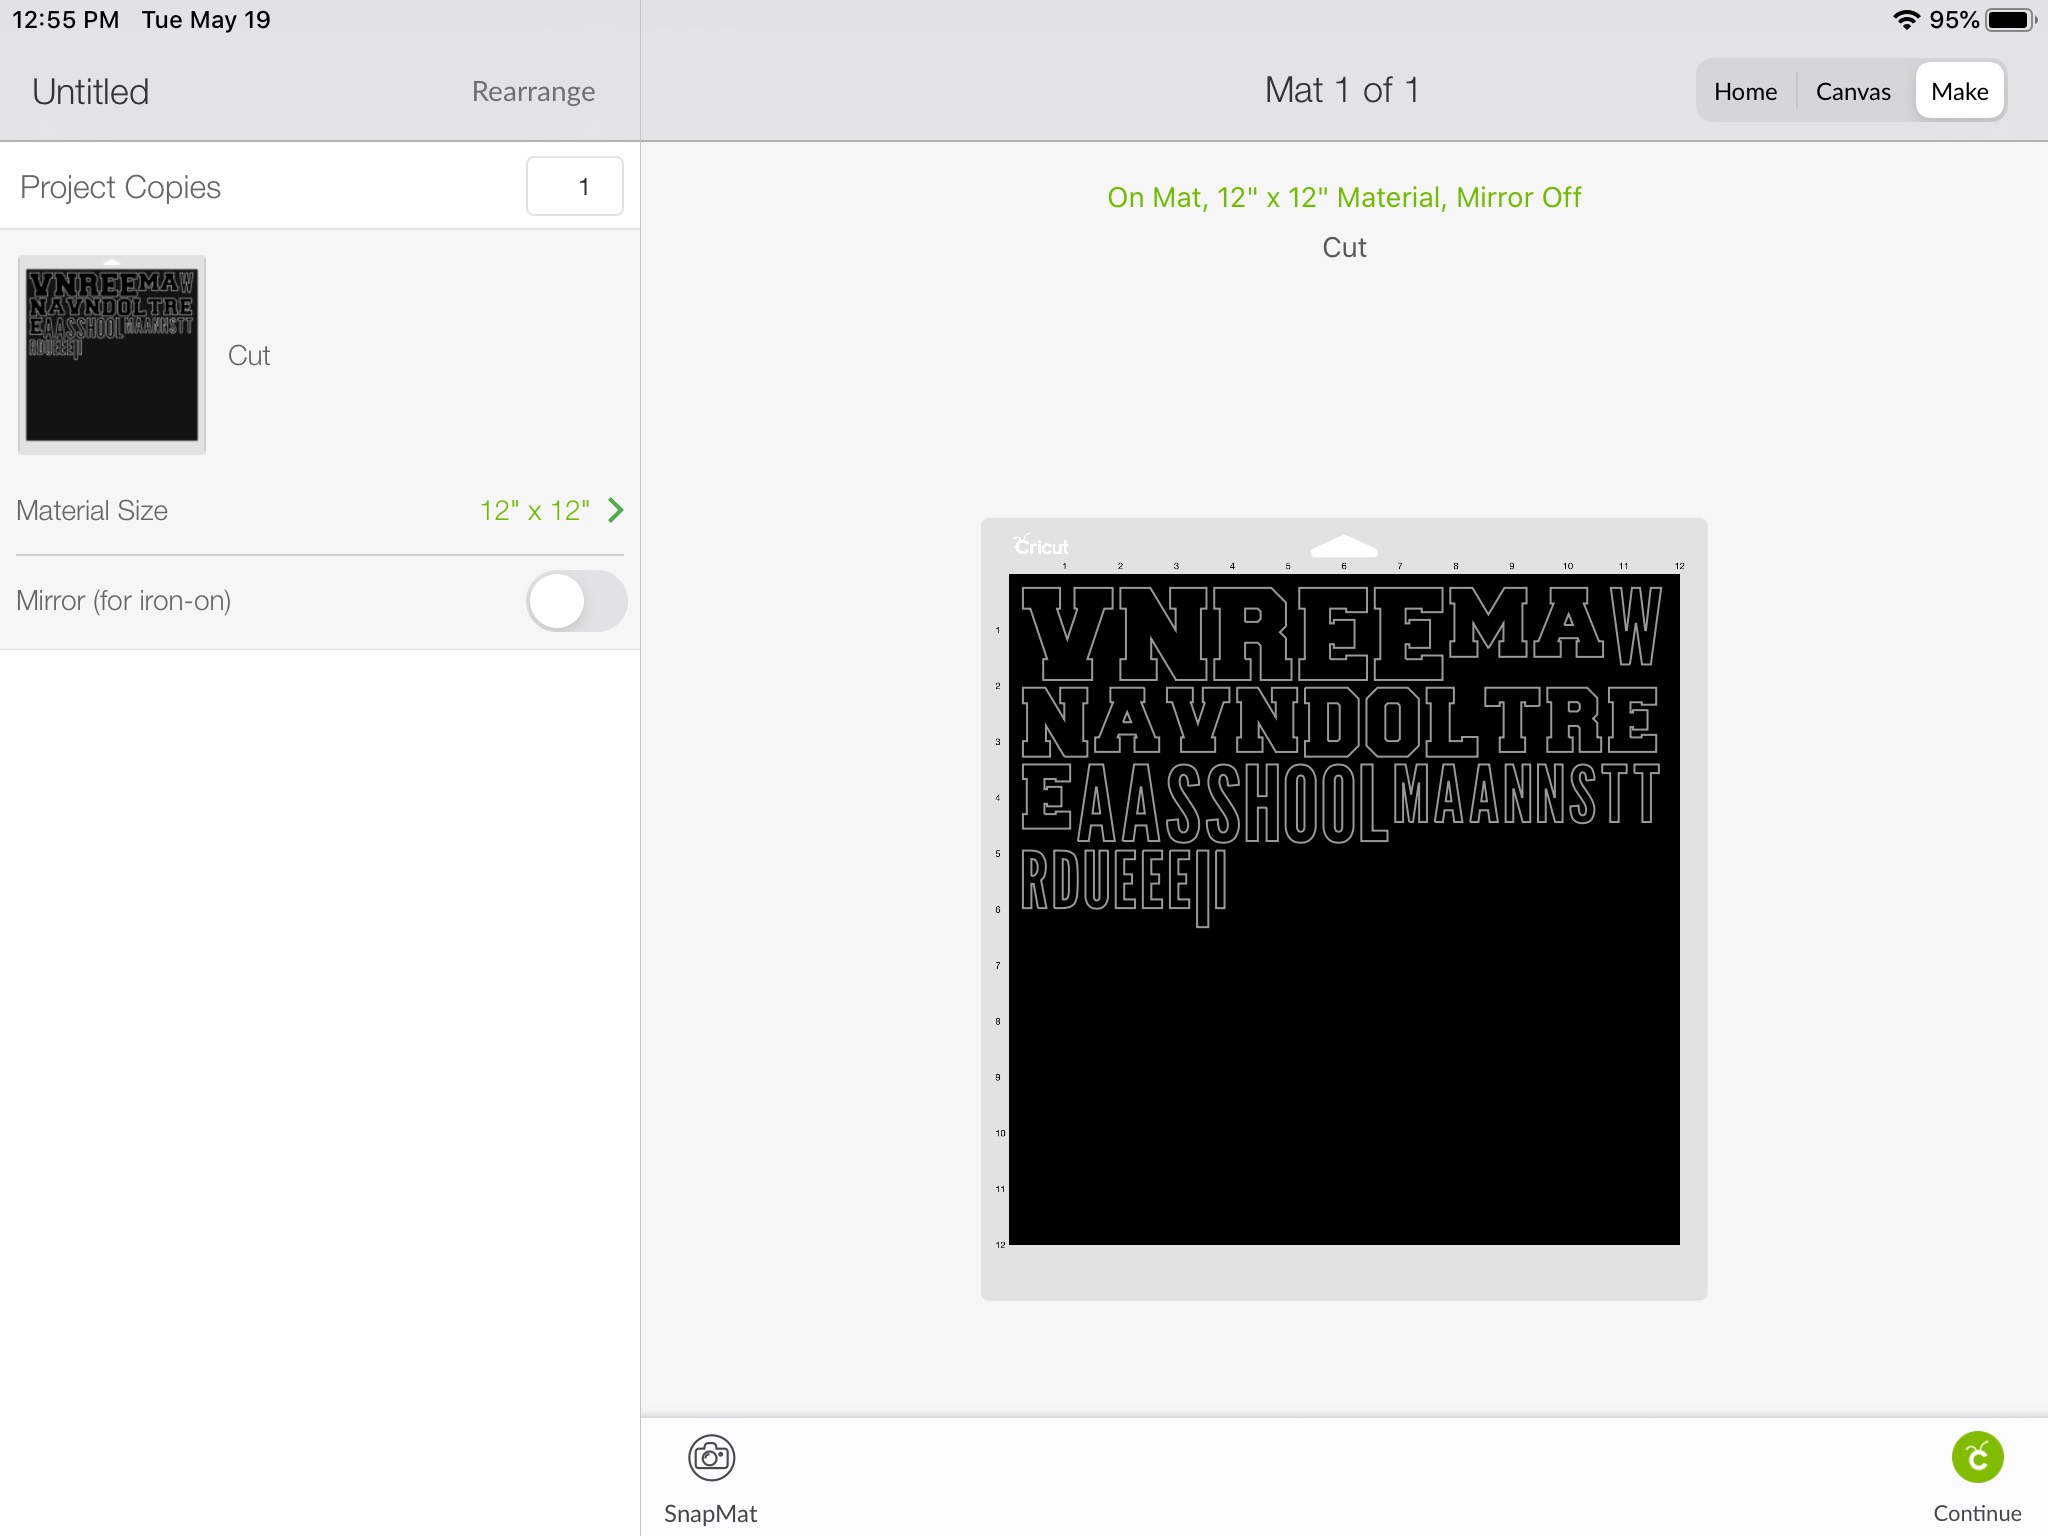Click the Rearrange icon button
2048x1536 pixels.
click(532, 90)
